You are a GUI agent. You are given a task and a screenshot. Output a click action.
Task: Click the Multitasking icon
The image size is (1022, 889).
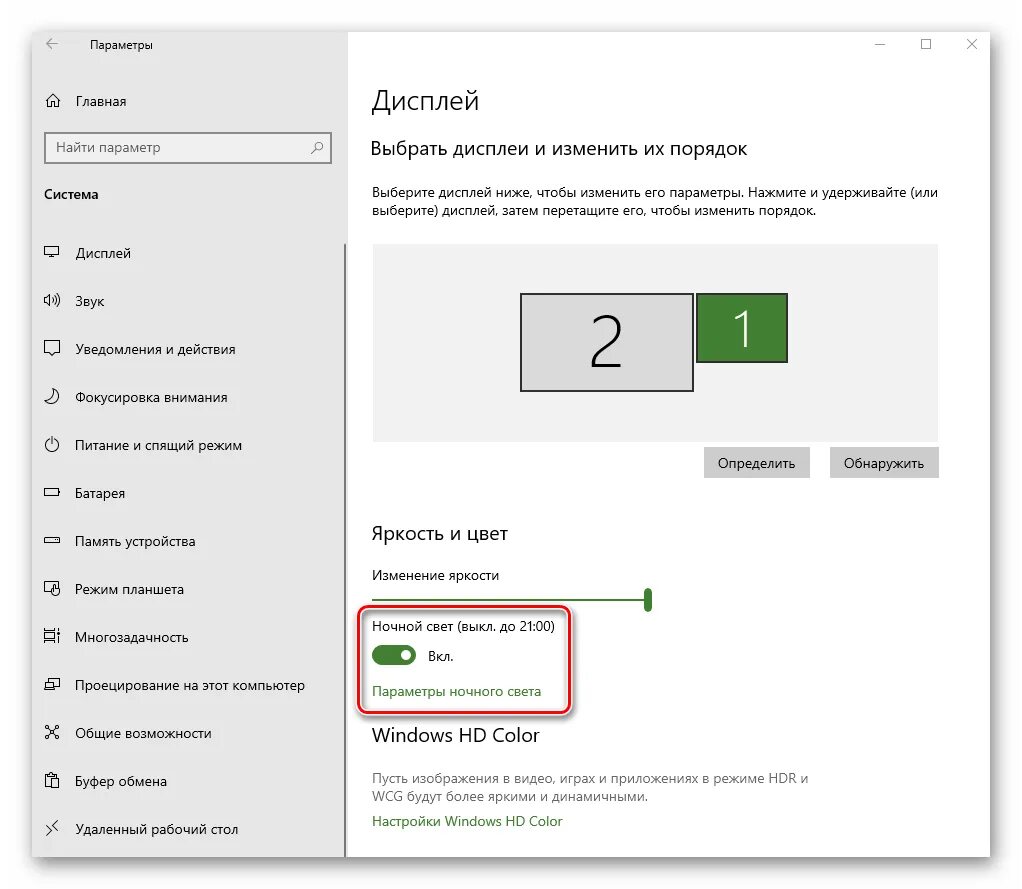click(x=51, y=636)
